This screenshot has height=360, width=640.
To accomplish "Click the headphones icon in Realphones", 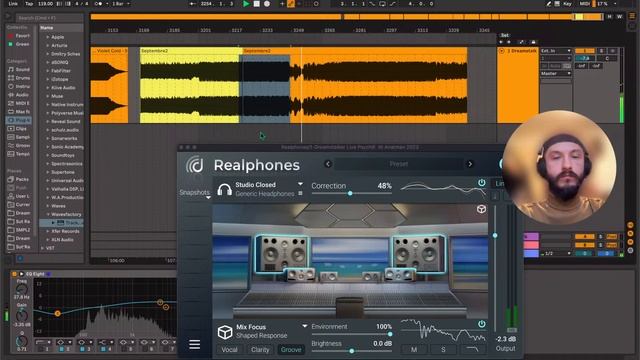I will pyautogui.click(x=224, y=189).
